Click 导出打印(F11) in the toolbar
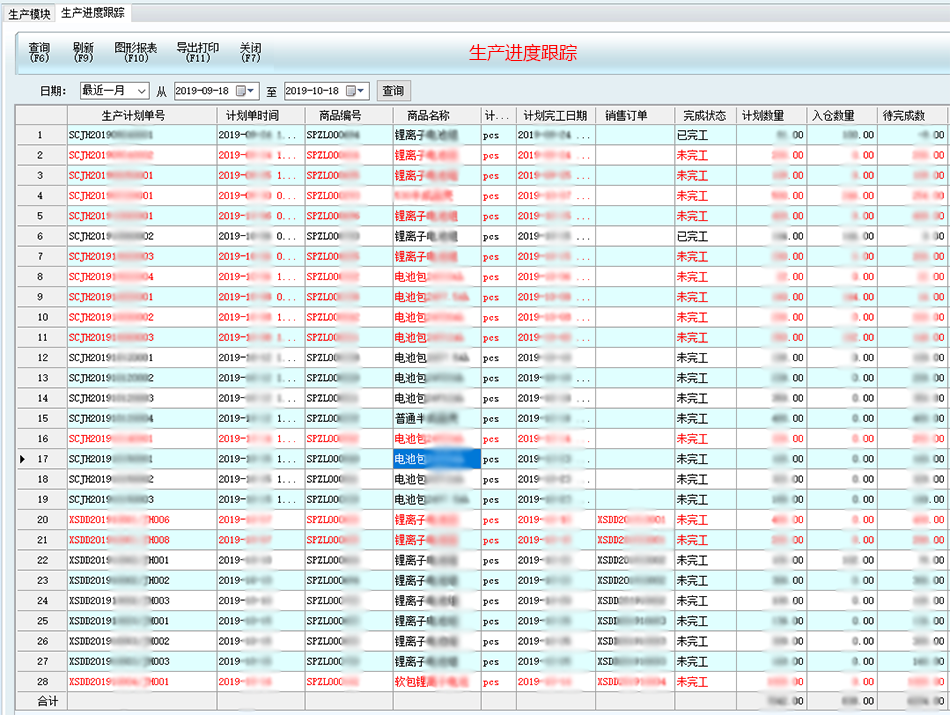The height and width of the screenshot is (715, 950). [x=198, y=52]
